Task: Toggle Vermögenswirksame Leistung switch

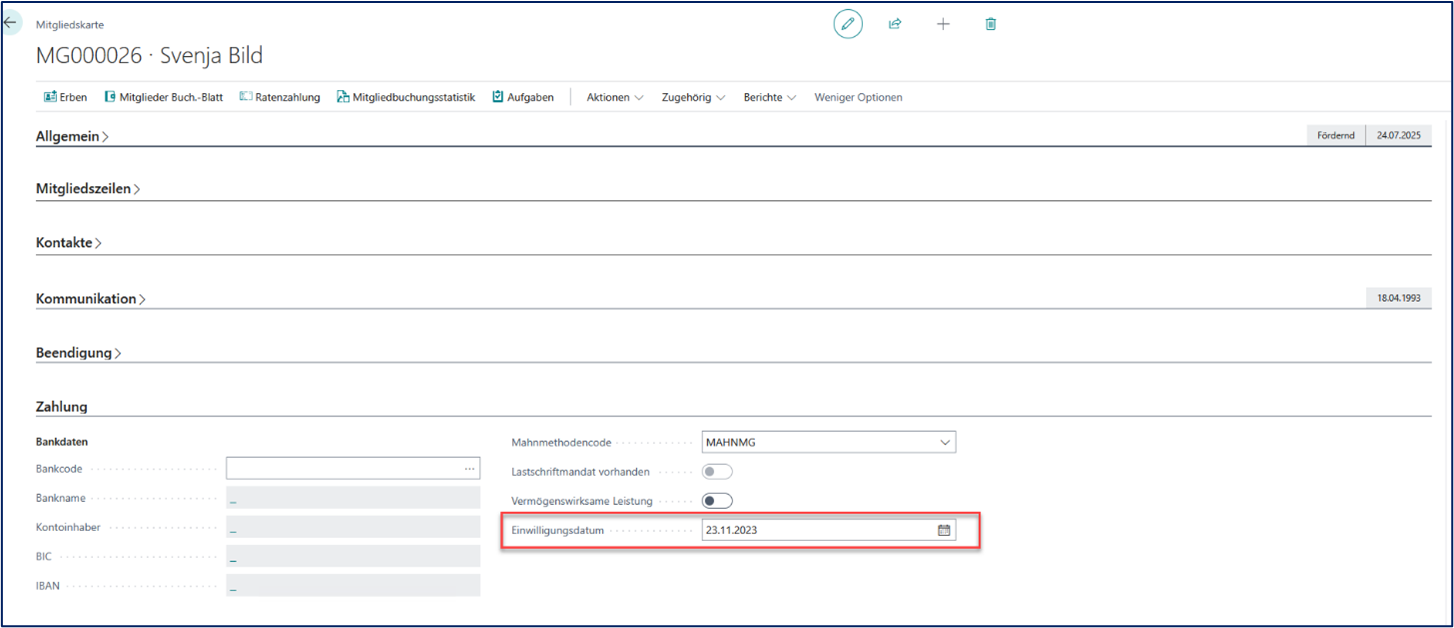Action: click(717, 501)
